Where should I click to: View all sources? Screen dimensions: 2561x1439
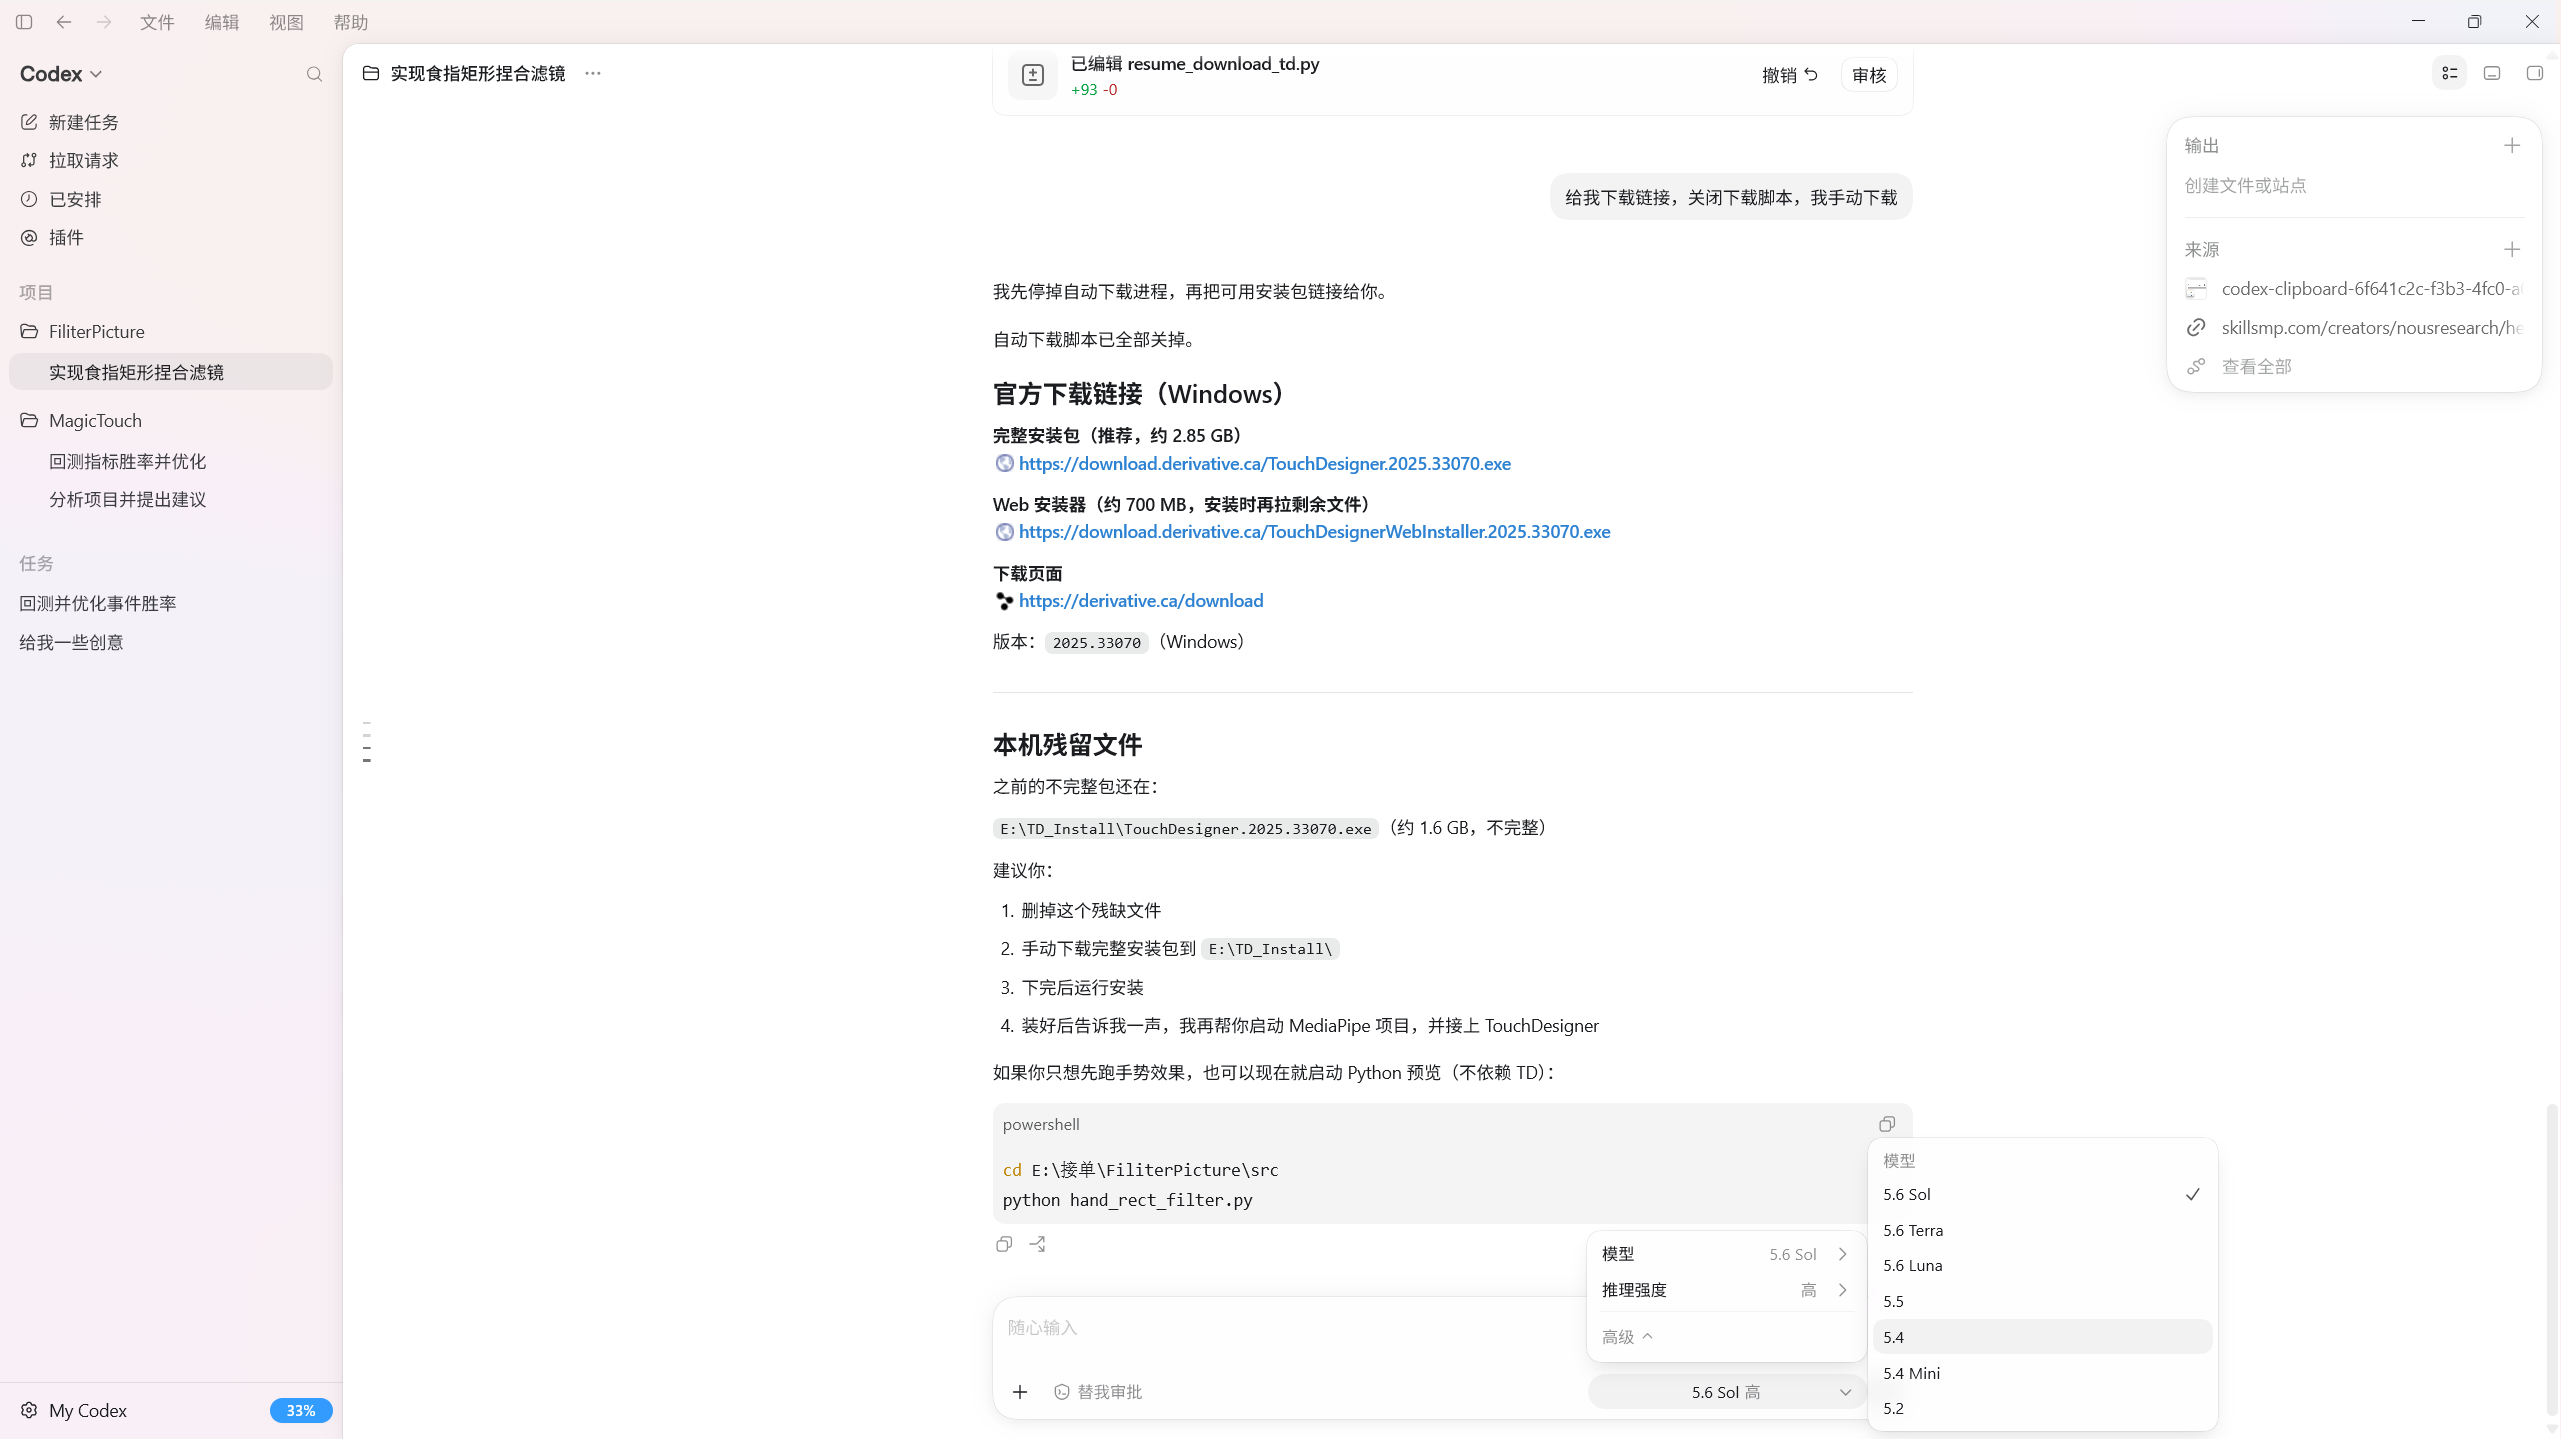[2239, 367]
